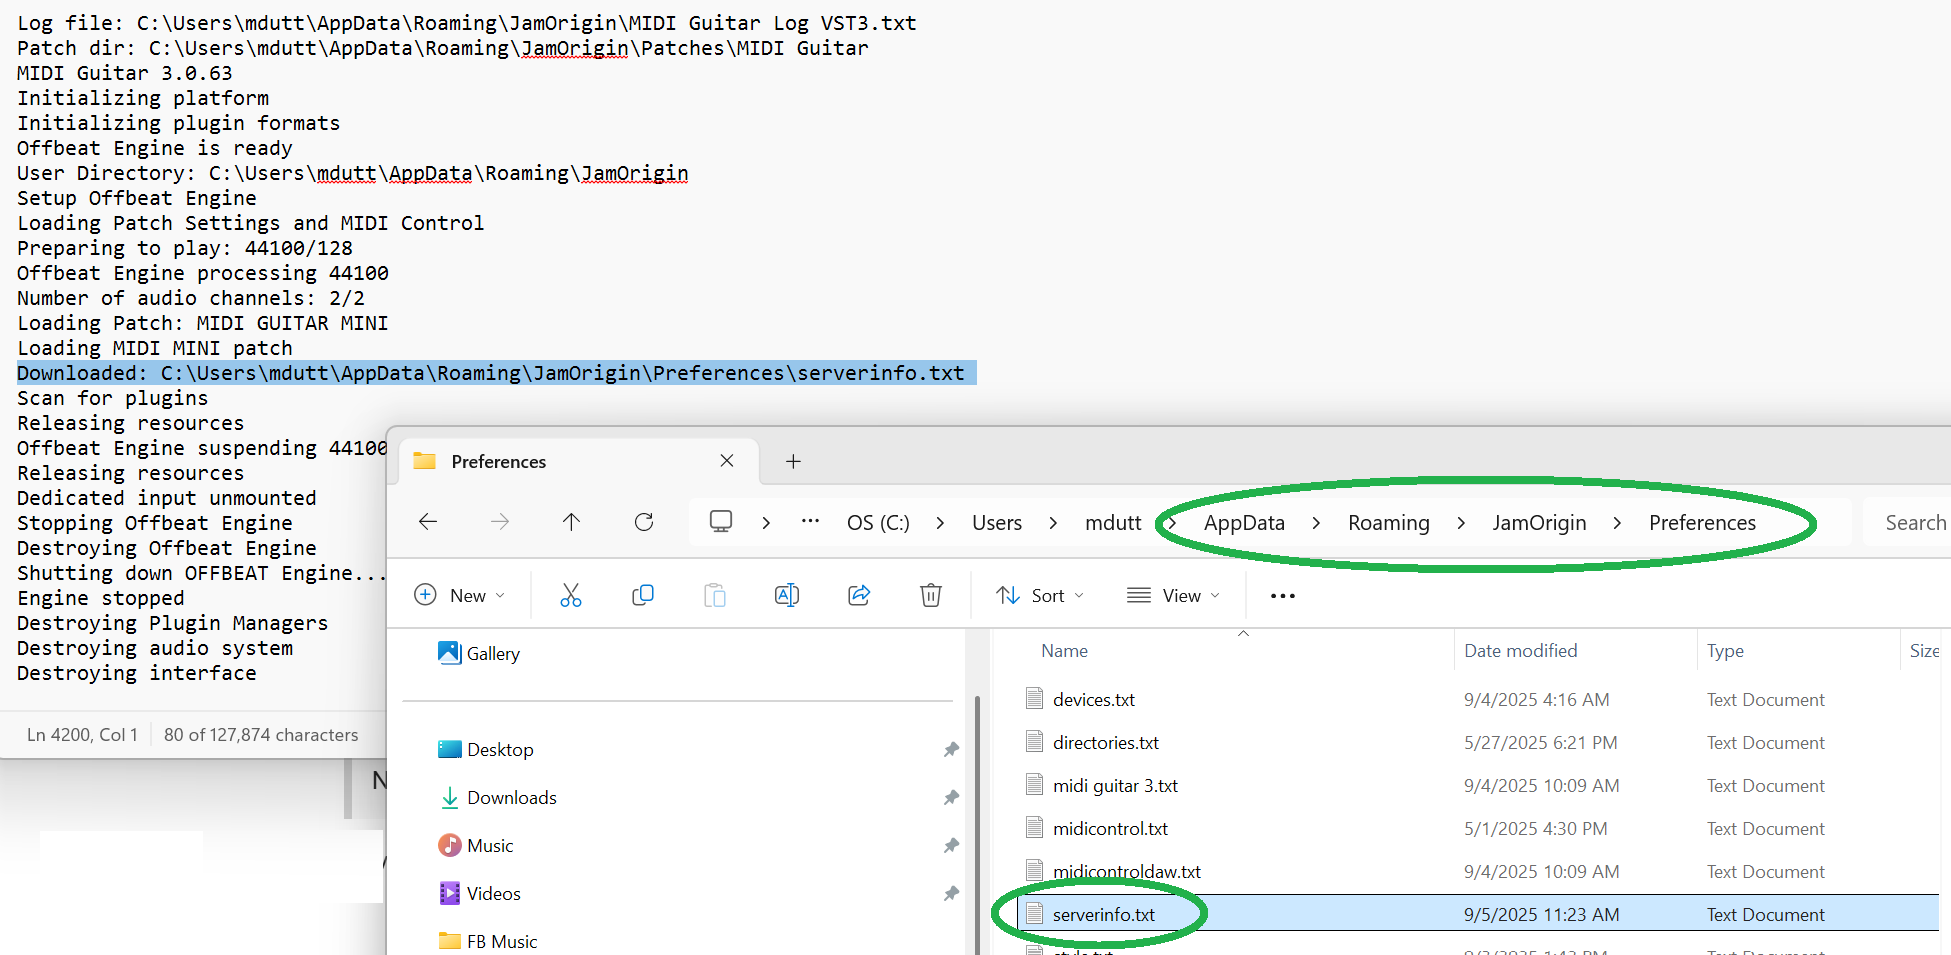
Task: Open the See more toolbar options
Action: [x=1283, y=596]
